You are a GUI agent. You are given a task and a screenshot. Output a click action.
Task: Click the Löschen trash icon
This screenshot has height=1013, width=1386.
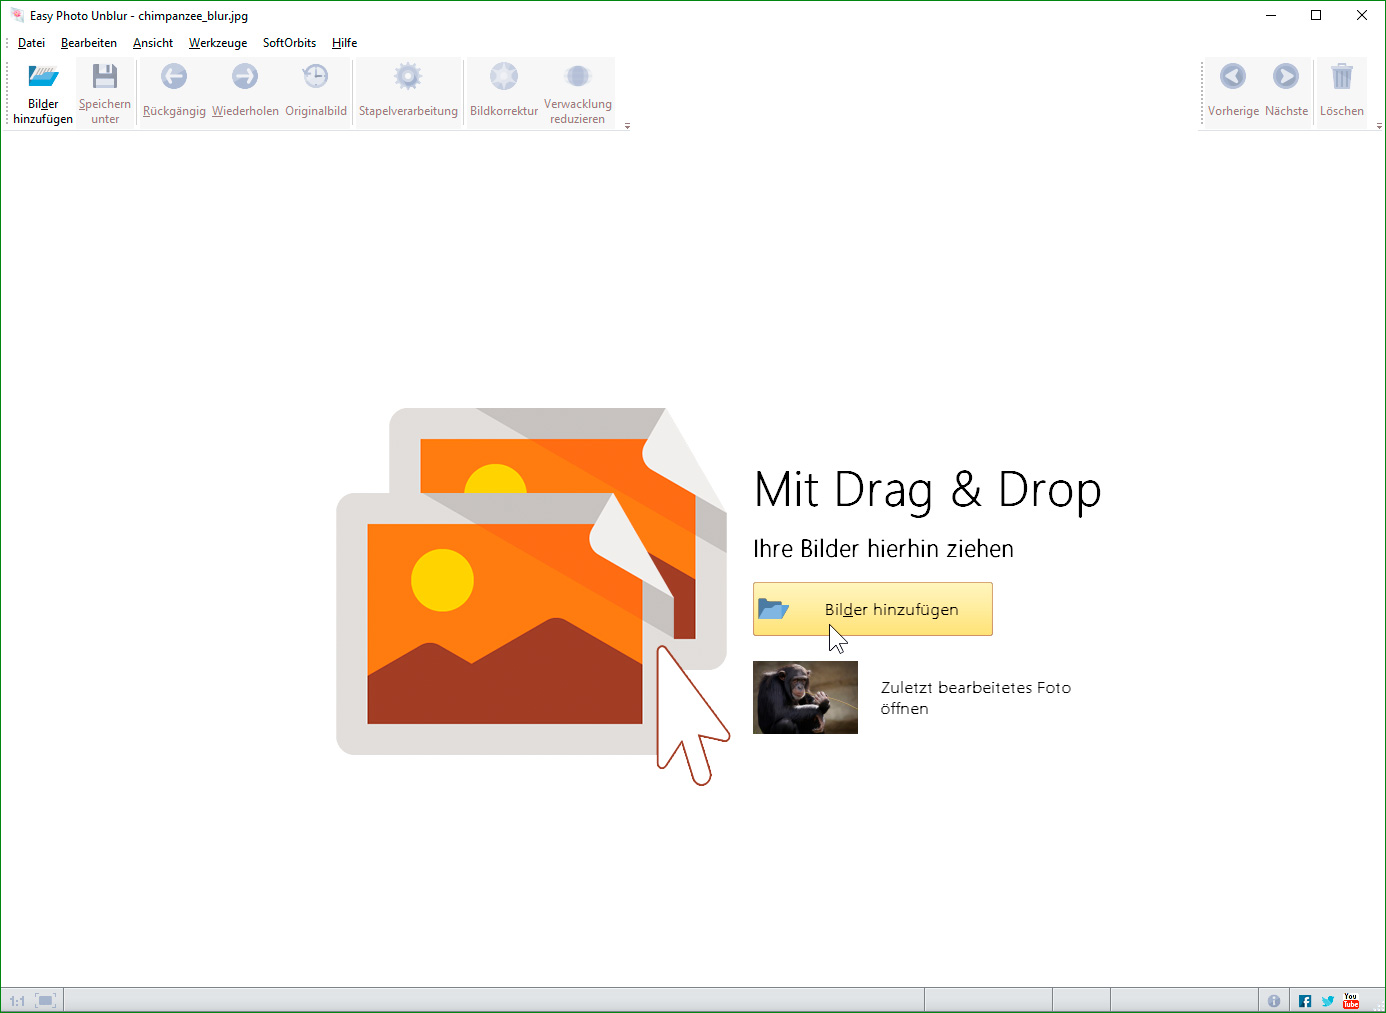tap(1341, 78)
